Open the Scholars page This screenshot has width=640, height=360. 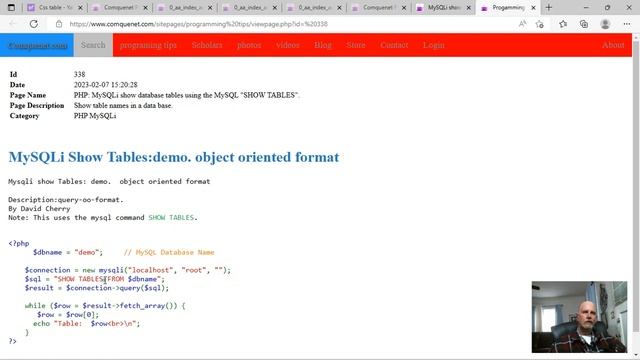click(x=207, y=45)
